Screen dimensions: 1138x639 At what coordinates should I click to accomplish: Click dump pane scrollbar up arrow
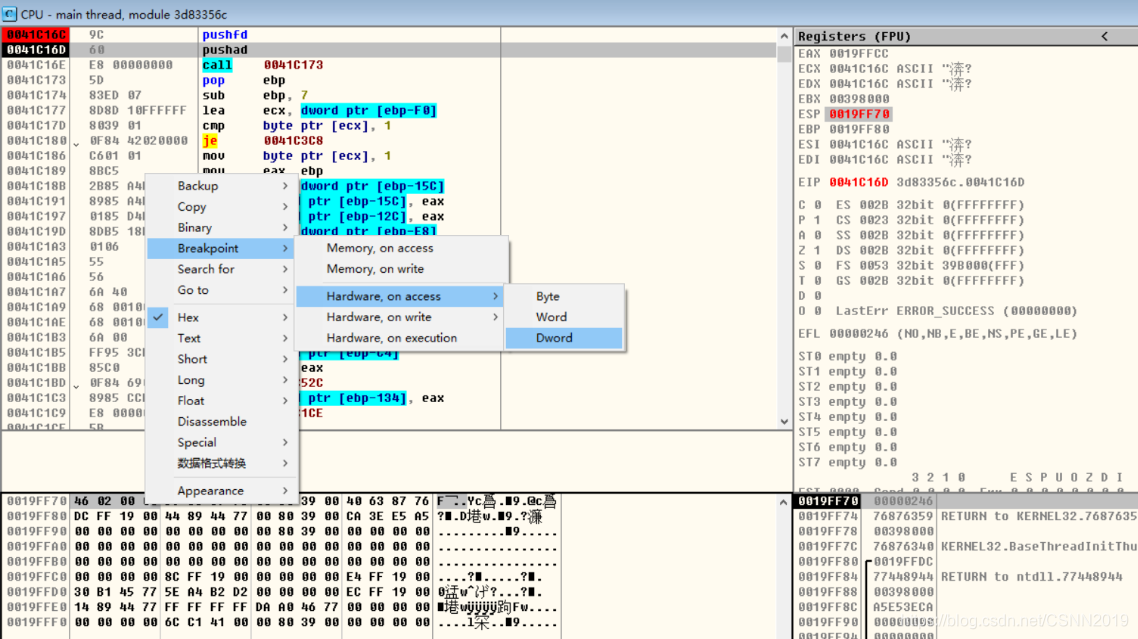[784, 502]
